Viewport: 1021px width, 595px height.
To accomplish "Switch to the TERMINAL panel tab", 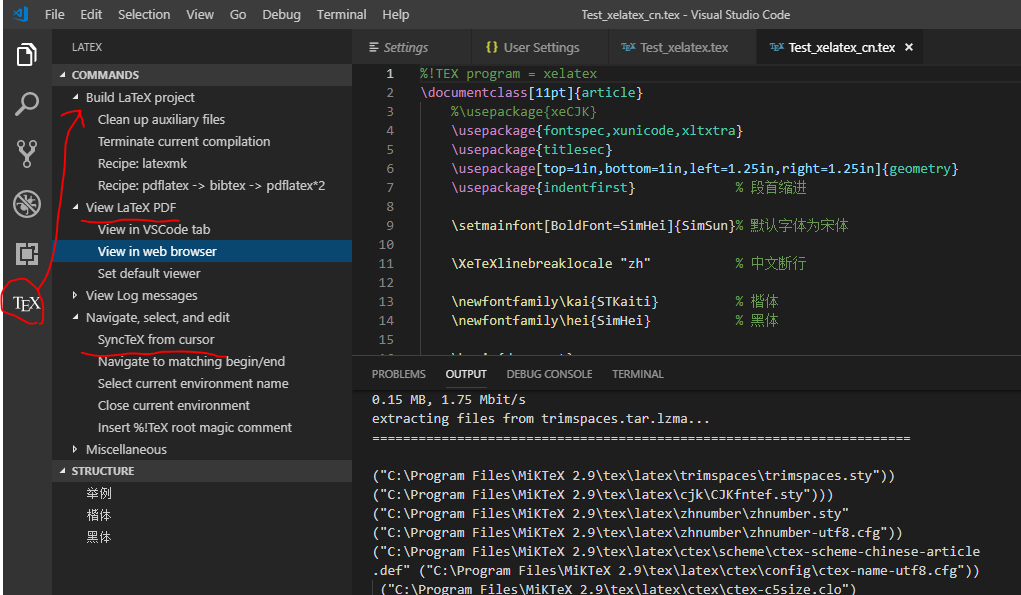I will 637,374.
